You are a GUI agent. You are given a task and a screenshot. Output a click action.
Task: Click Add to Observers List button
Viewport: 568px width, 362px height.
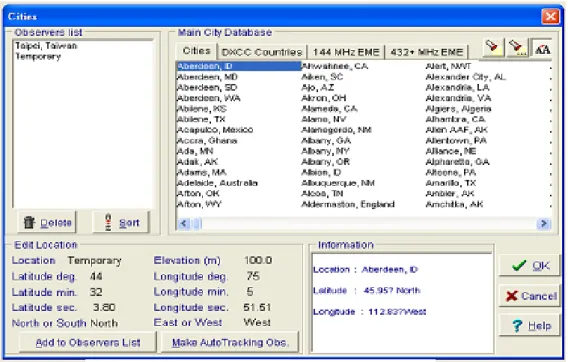pyautogui.click(x=88, y=342)
